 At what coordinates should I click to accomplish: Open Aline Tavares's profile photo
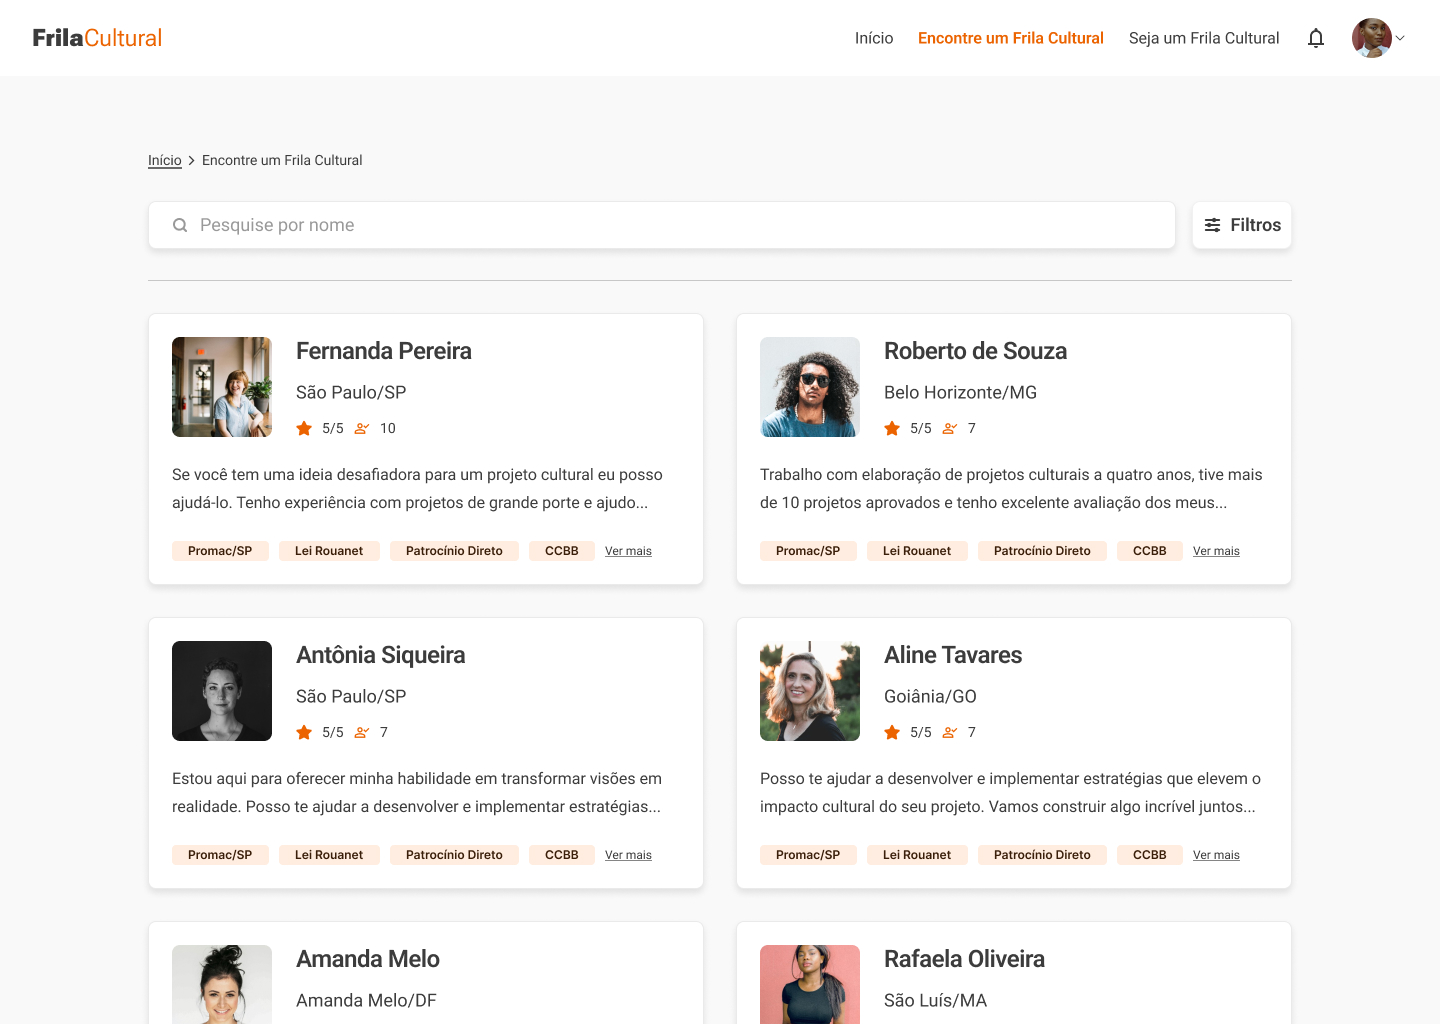click(x=810, y=691)
